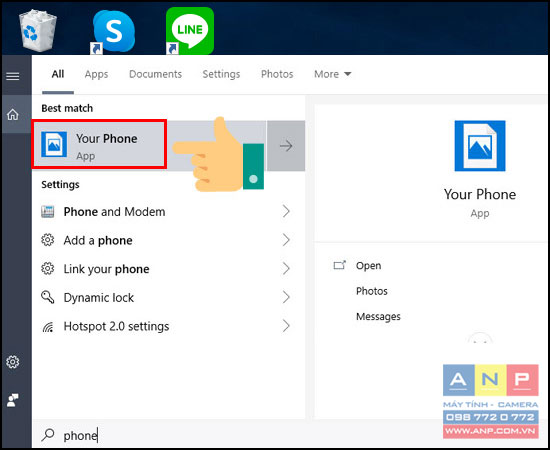This screenshot has height=450, width=550.
Task: Click Your Phone title in preview pane
Action: pyautogui.click(x=479, y=194)
